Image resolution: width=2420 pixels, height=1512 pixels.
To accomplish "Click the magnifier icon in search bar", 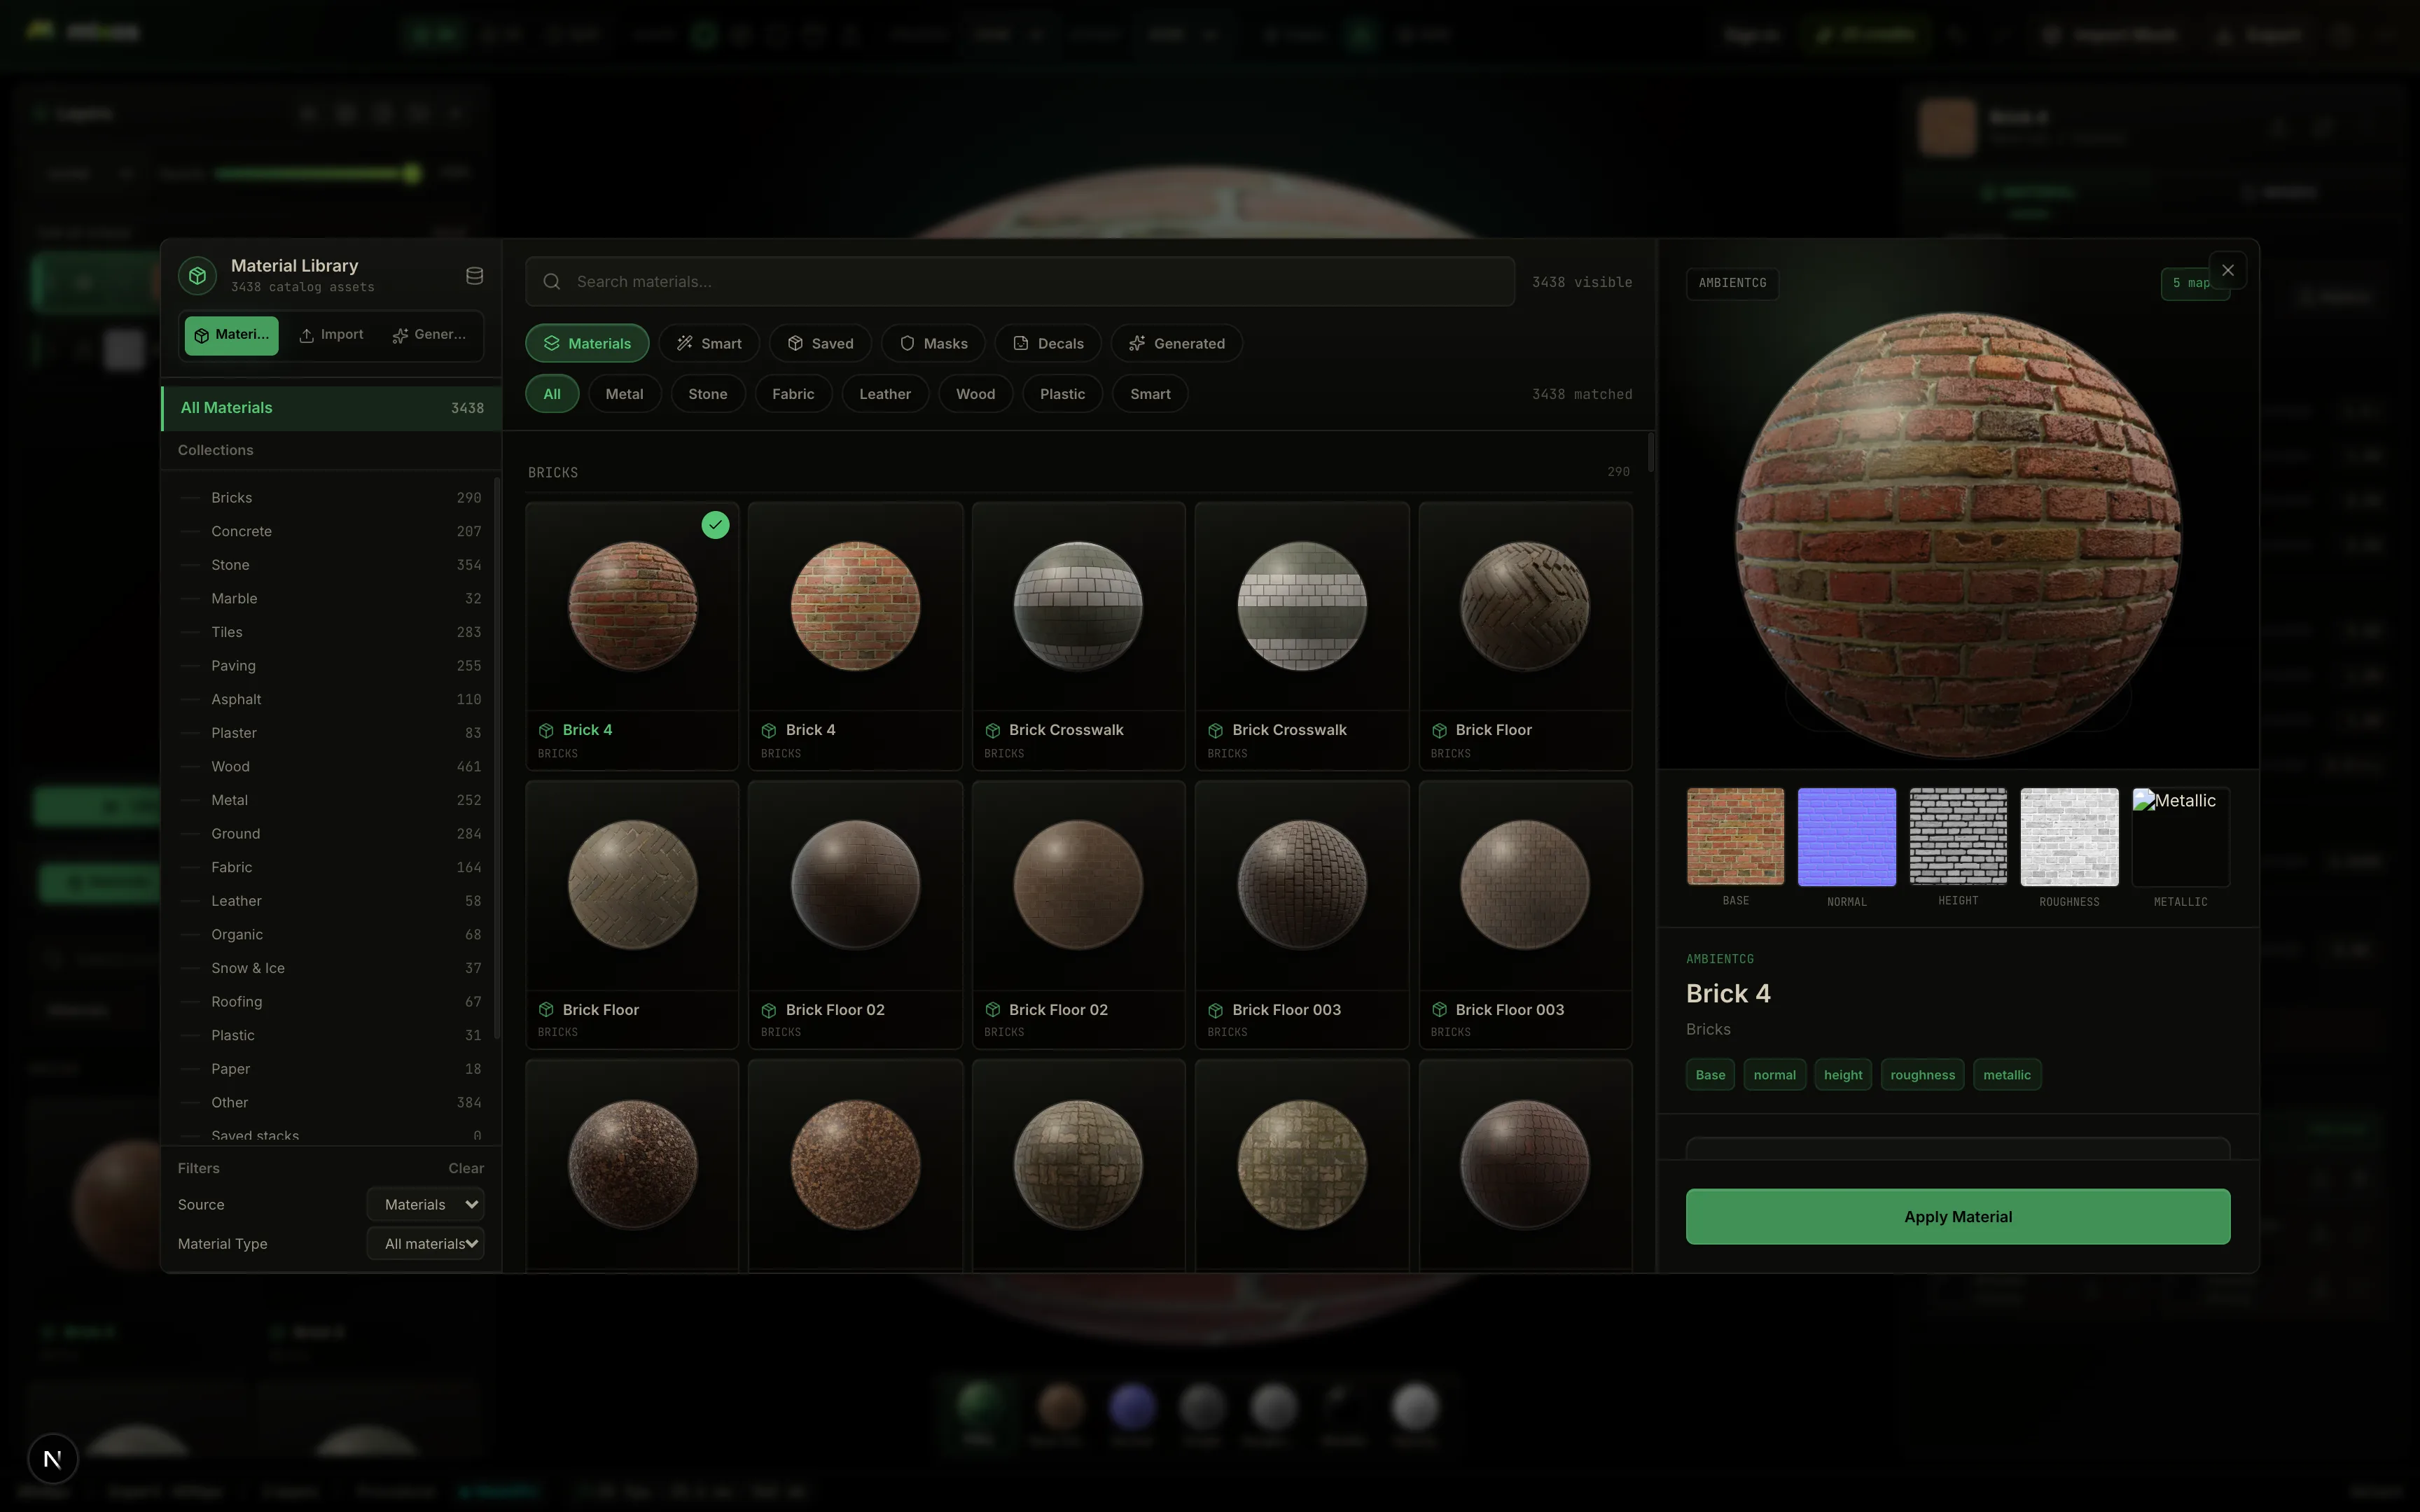I will point(551,282).
